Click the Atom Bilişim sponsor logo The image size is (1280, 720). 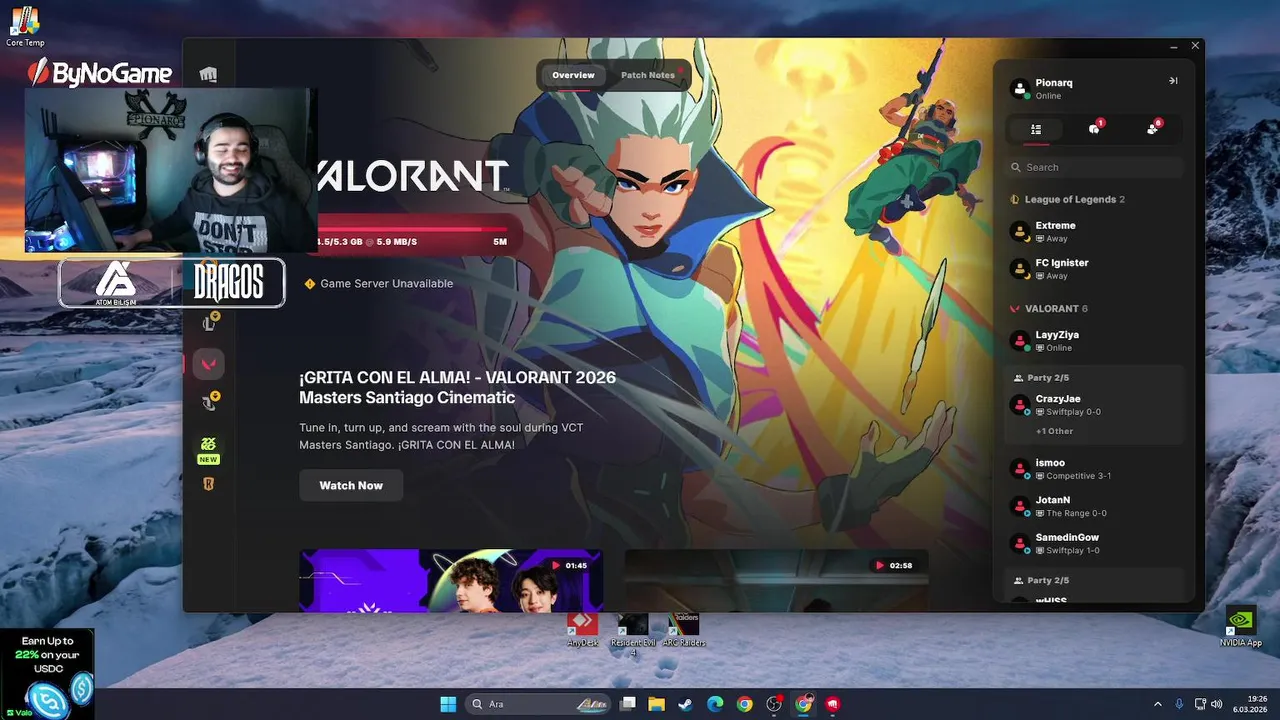(x=118, y=283)
